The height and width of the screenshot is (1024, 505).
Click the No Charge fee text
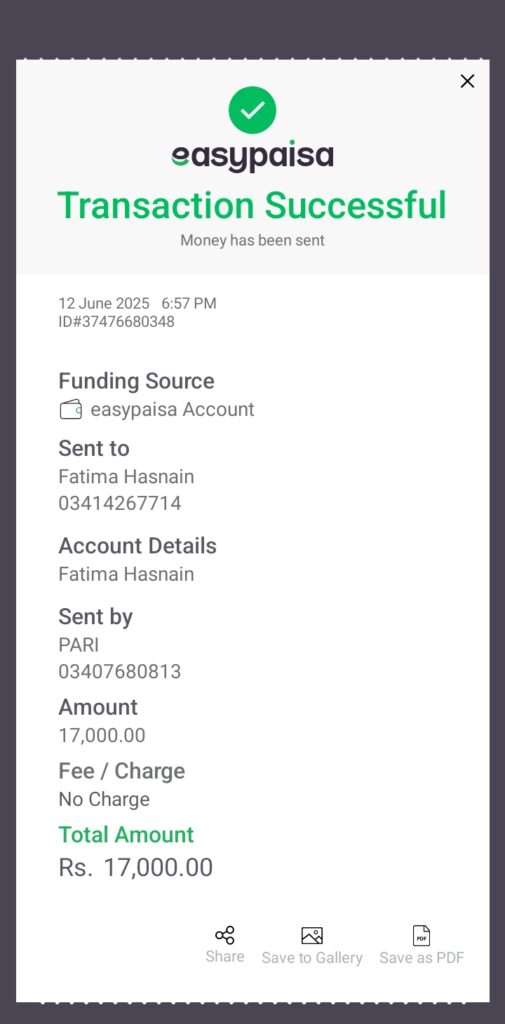[x=104, y=799]
